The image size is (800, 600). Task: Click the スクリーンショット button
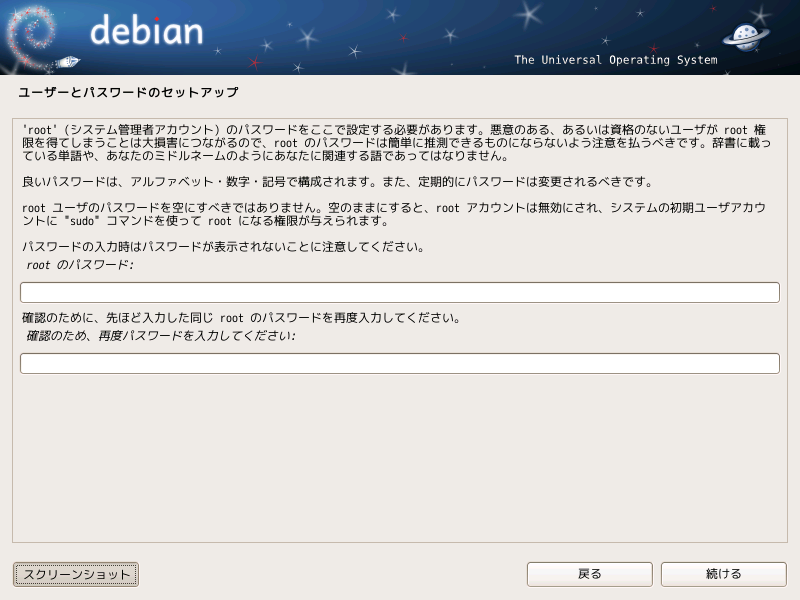pos(76,574)
